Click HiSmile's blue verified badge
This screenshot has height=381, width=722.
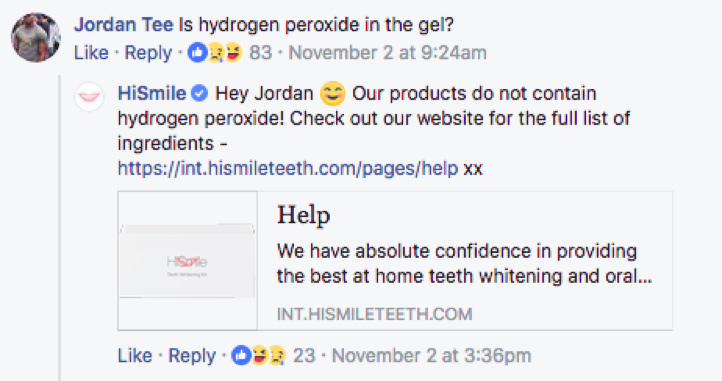[199, 94]
